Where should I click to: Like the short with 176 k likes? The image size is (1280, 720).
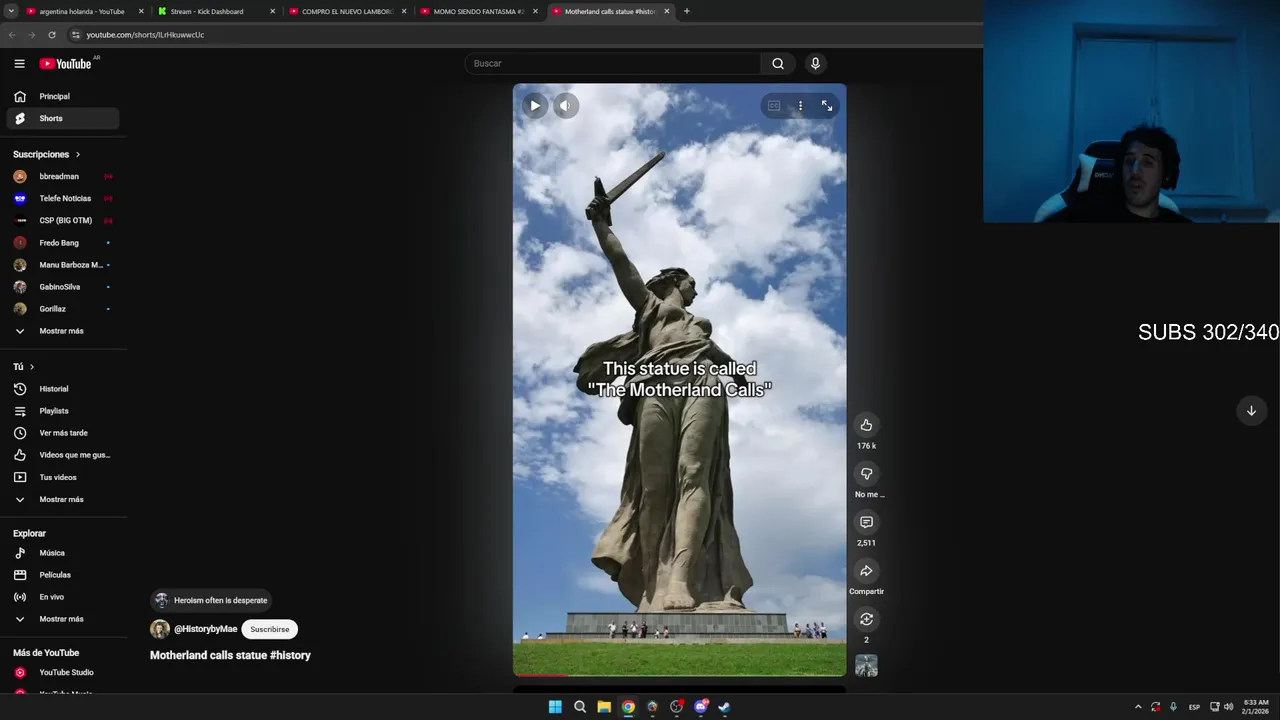[866, 425]
